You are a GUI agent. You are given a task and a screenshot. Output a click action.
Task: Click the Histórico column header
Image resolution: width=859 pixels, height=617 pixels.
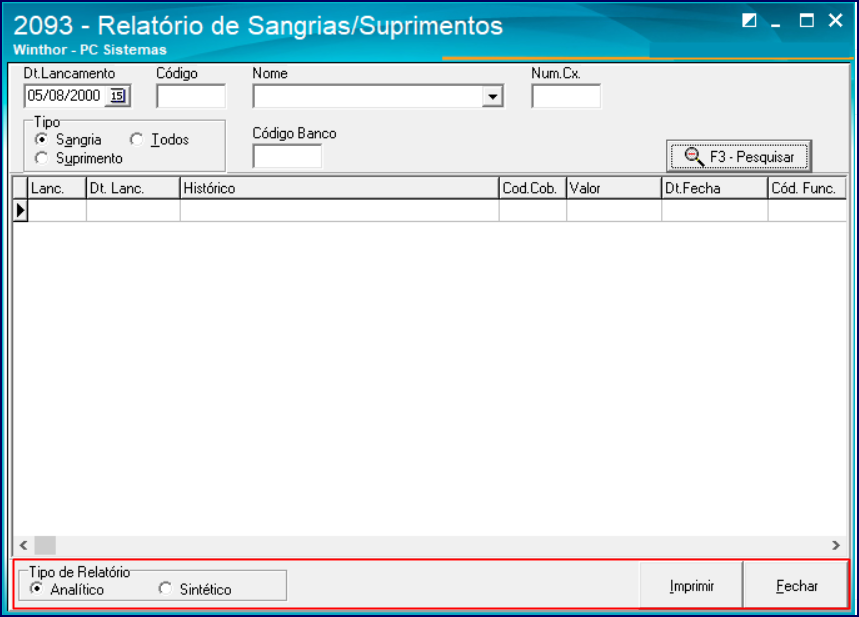(340, 188)
